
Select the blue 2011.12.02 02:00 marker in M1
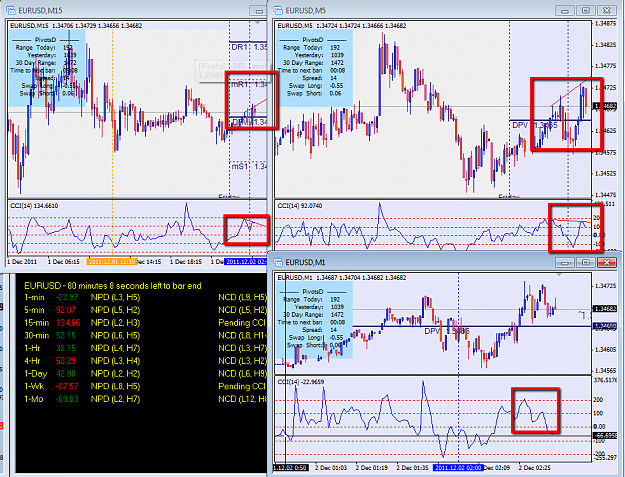point(458,467)
